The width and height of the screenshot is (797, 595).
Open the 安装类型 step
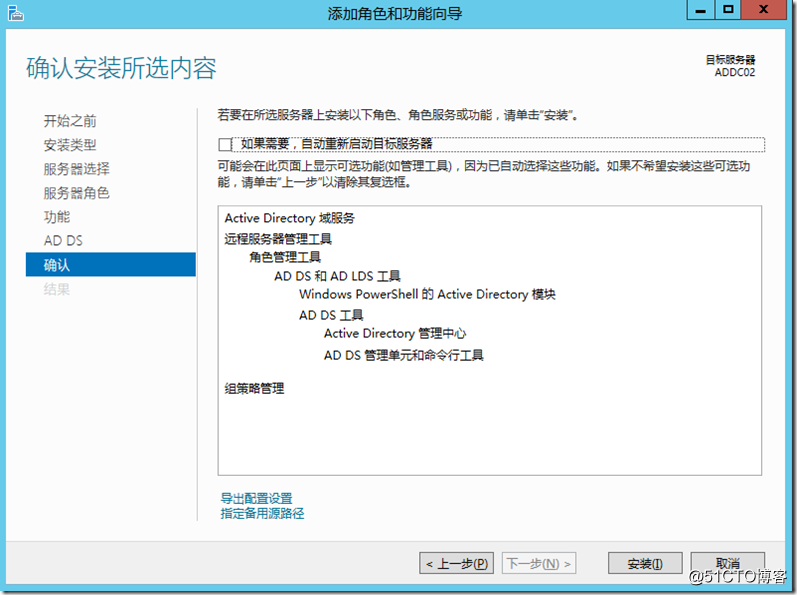pyautogui.click(x=70, y=145)
